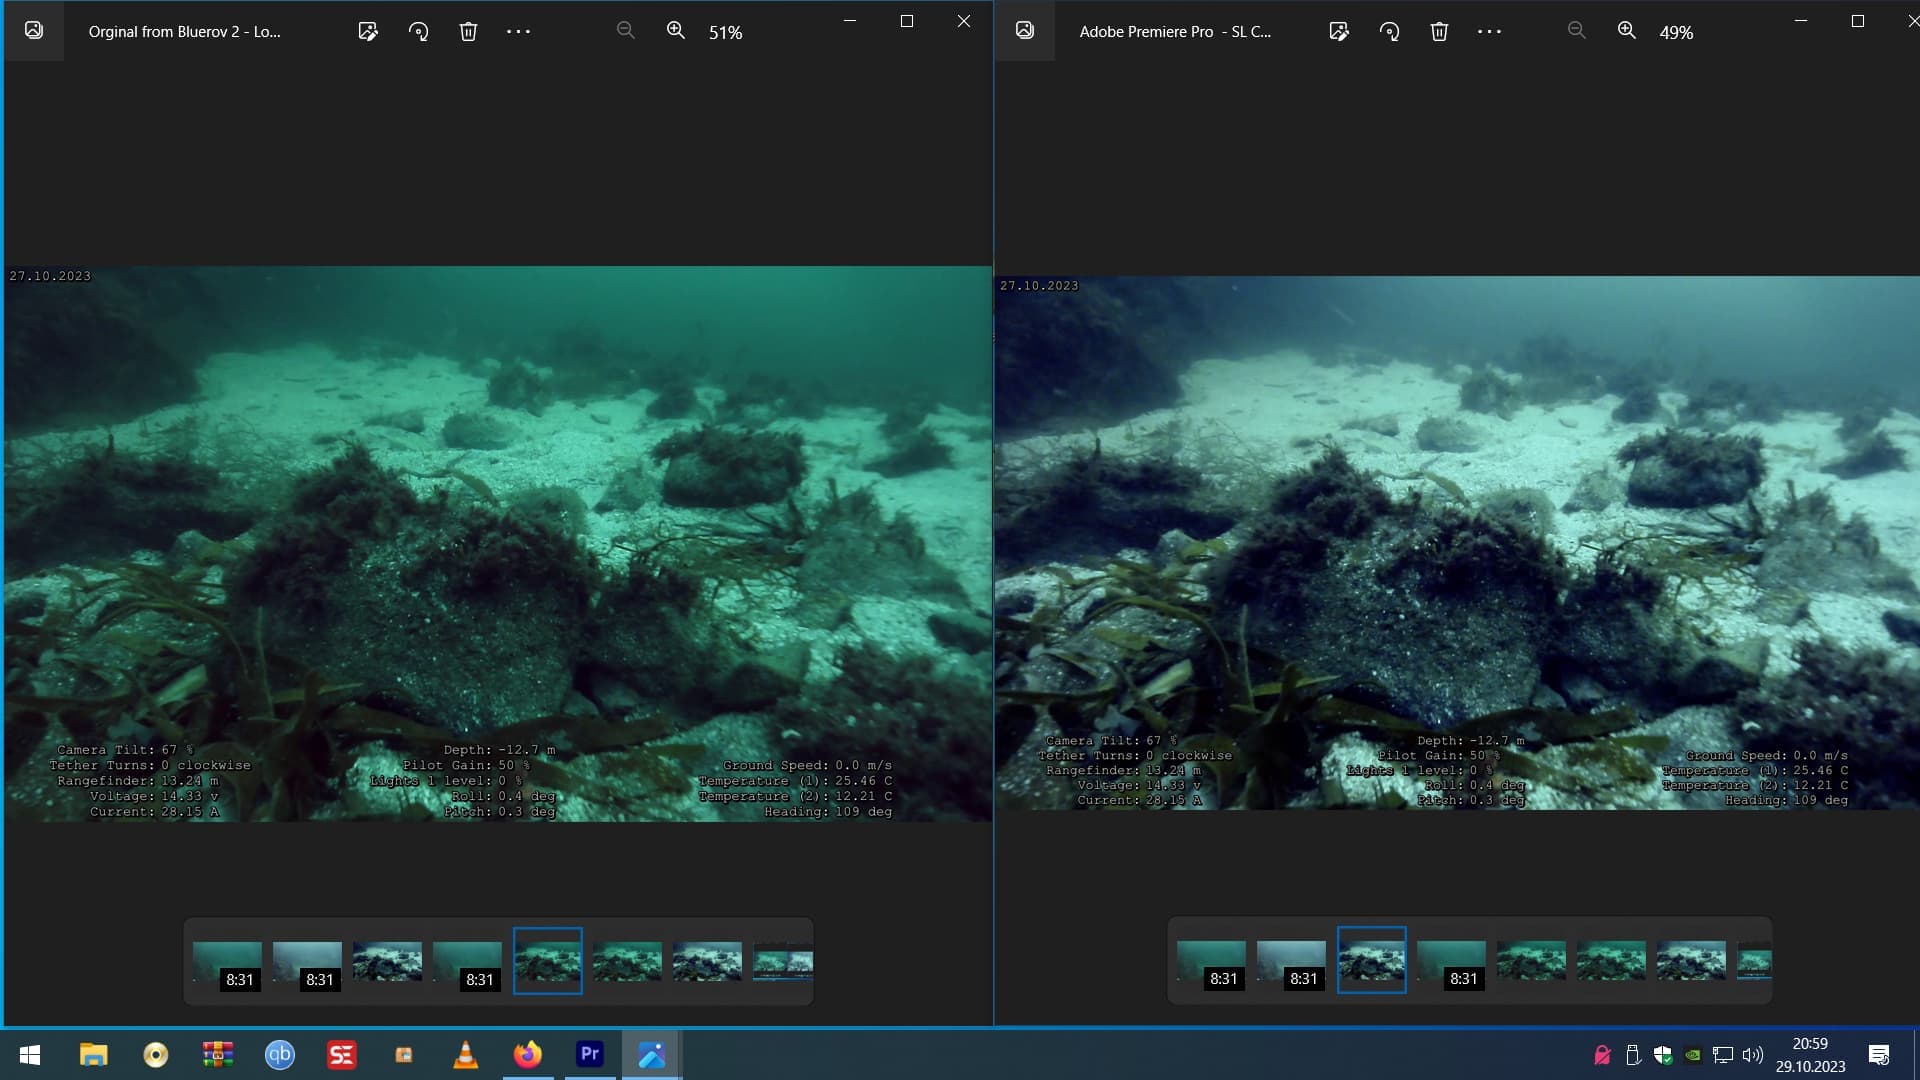Click the volume icon in system tray
This screenshot has height=1080, width=1920.
tap(1752, 1055)
